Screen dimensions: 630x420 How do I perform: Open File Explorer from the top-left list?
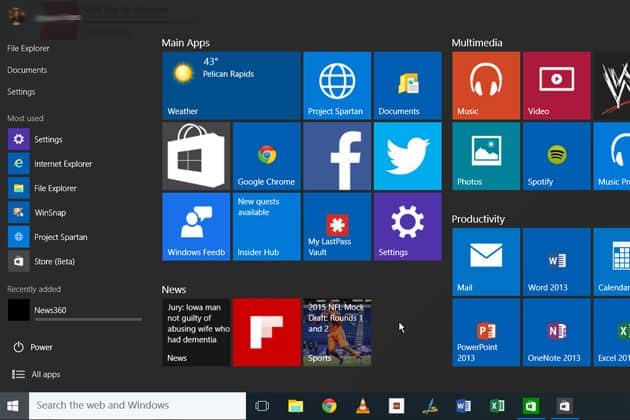[28, 48]
